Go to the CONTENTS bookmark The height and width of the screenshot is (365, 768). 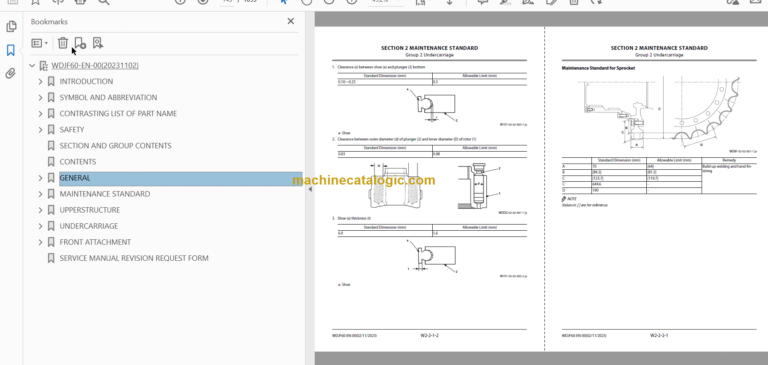tap(78, 162)
